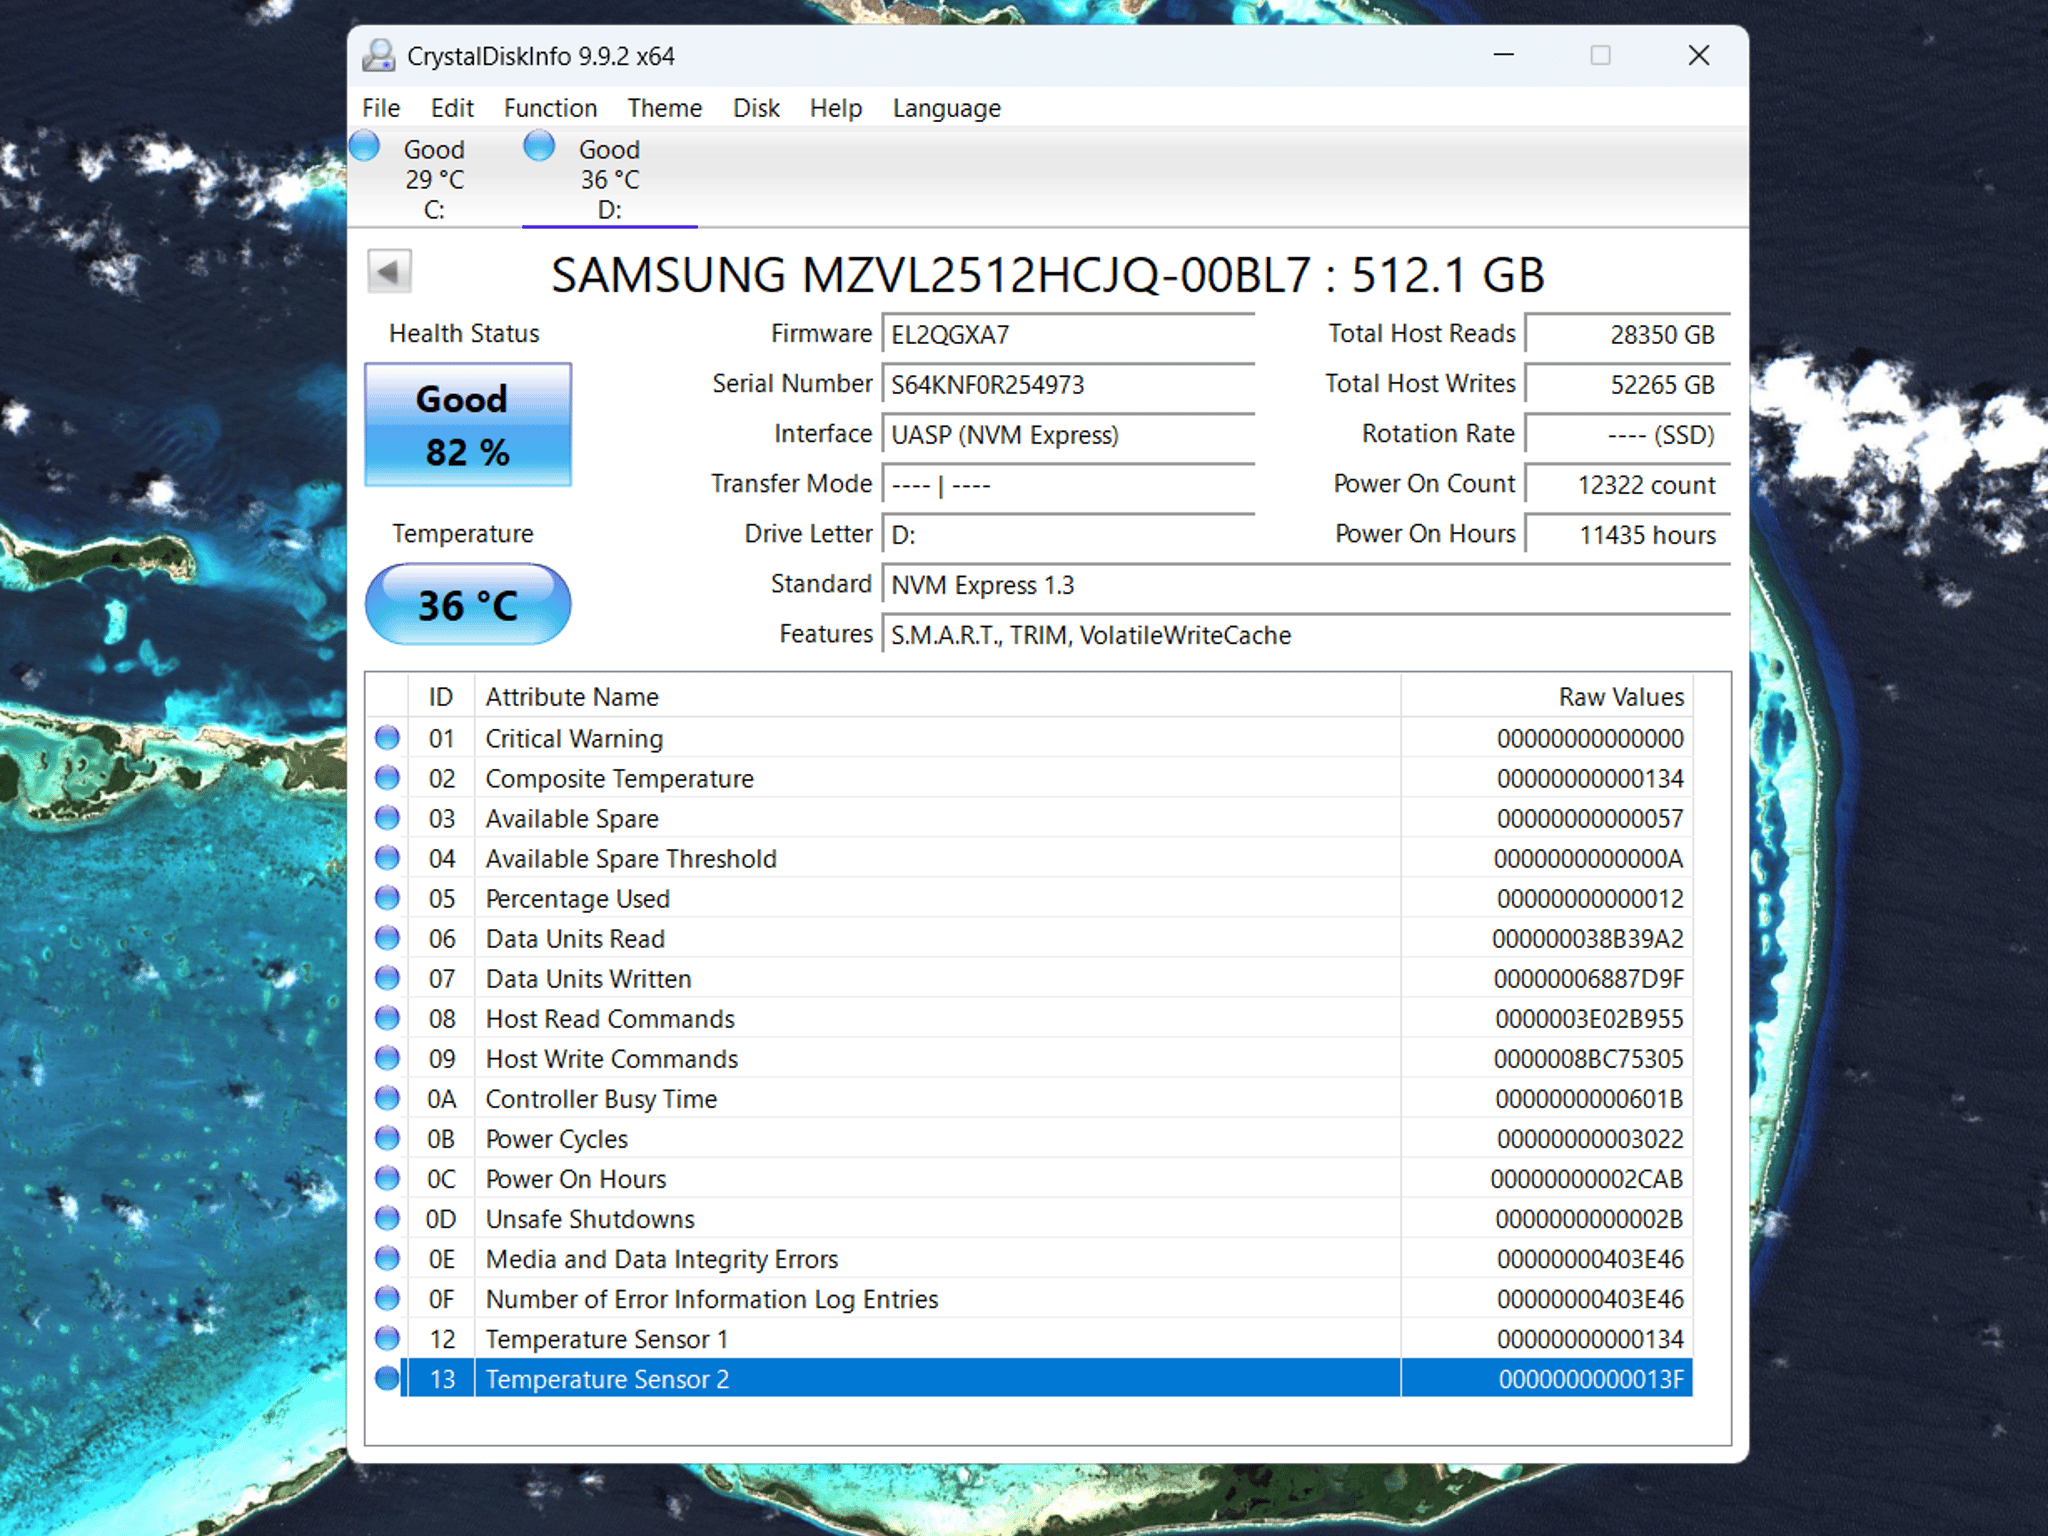The width and height of the screenshot is (2048, 1536).
Task: Click the status orb for row 0C Power On Hours
Action: click(387, 1178)
